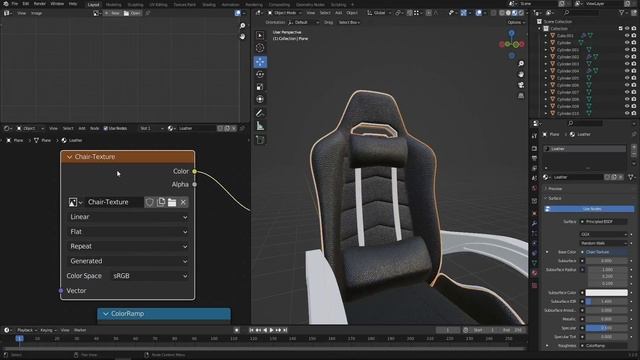
Task: Click the 3D viewport pan hand icon
Action: [521, 74]
